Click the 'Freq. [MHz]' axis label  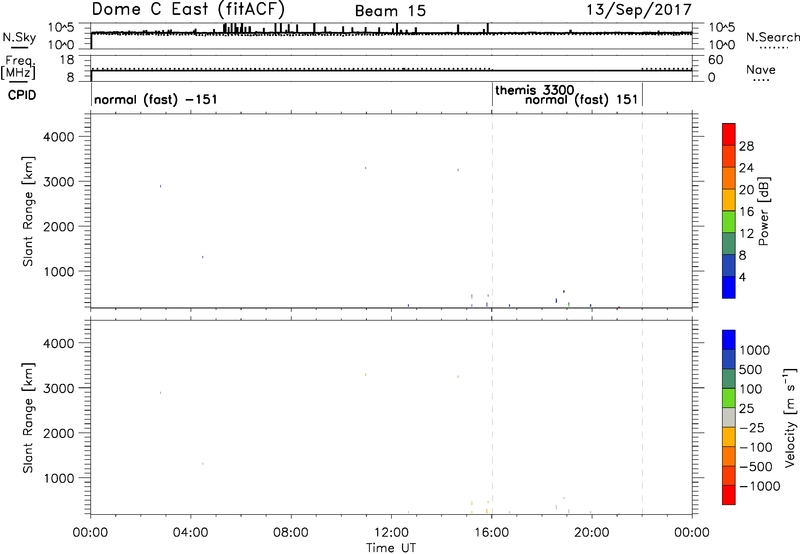tap(19, 67)
